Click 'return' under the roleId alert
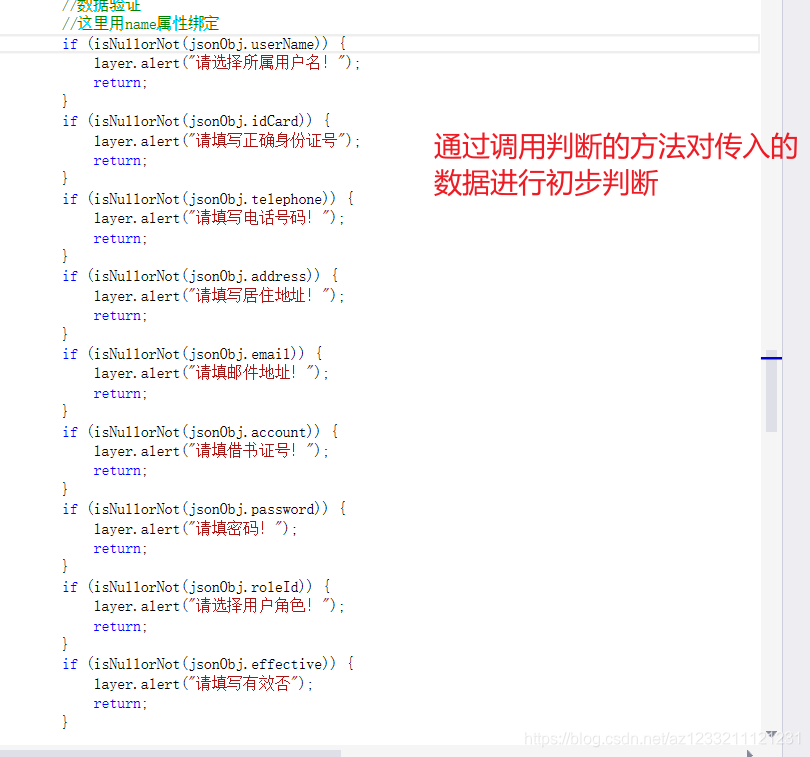Viewport: 810px width, 757px height. pos(117,627)
